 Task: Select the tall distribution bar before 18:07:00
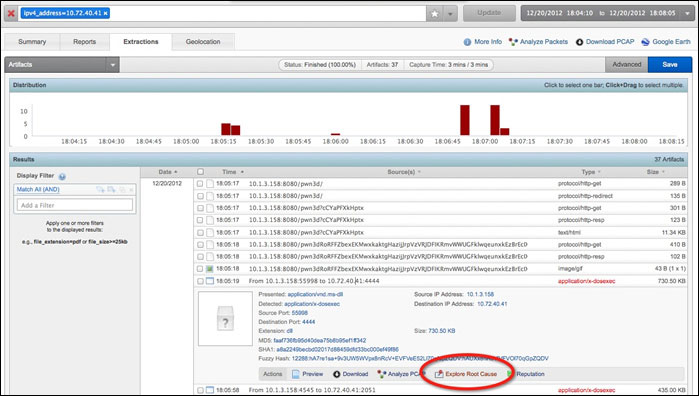465,120
